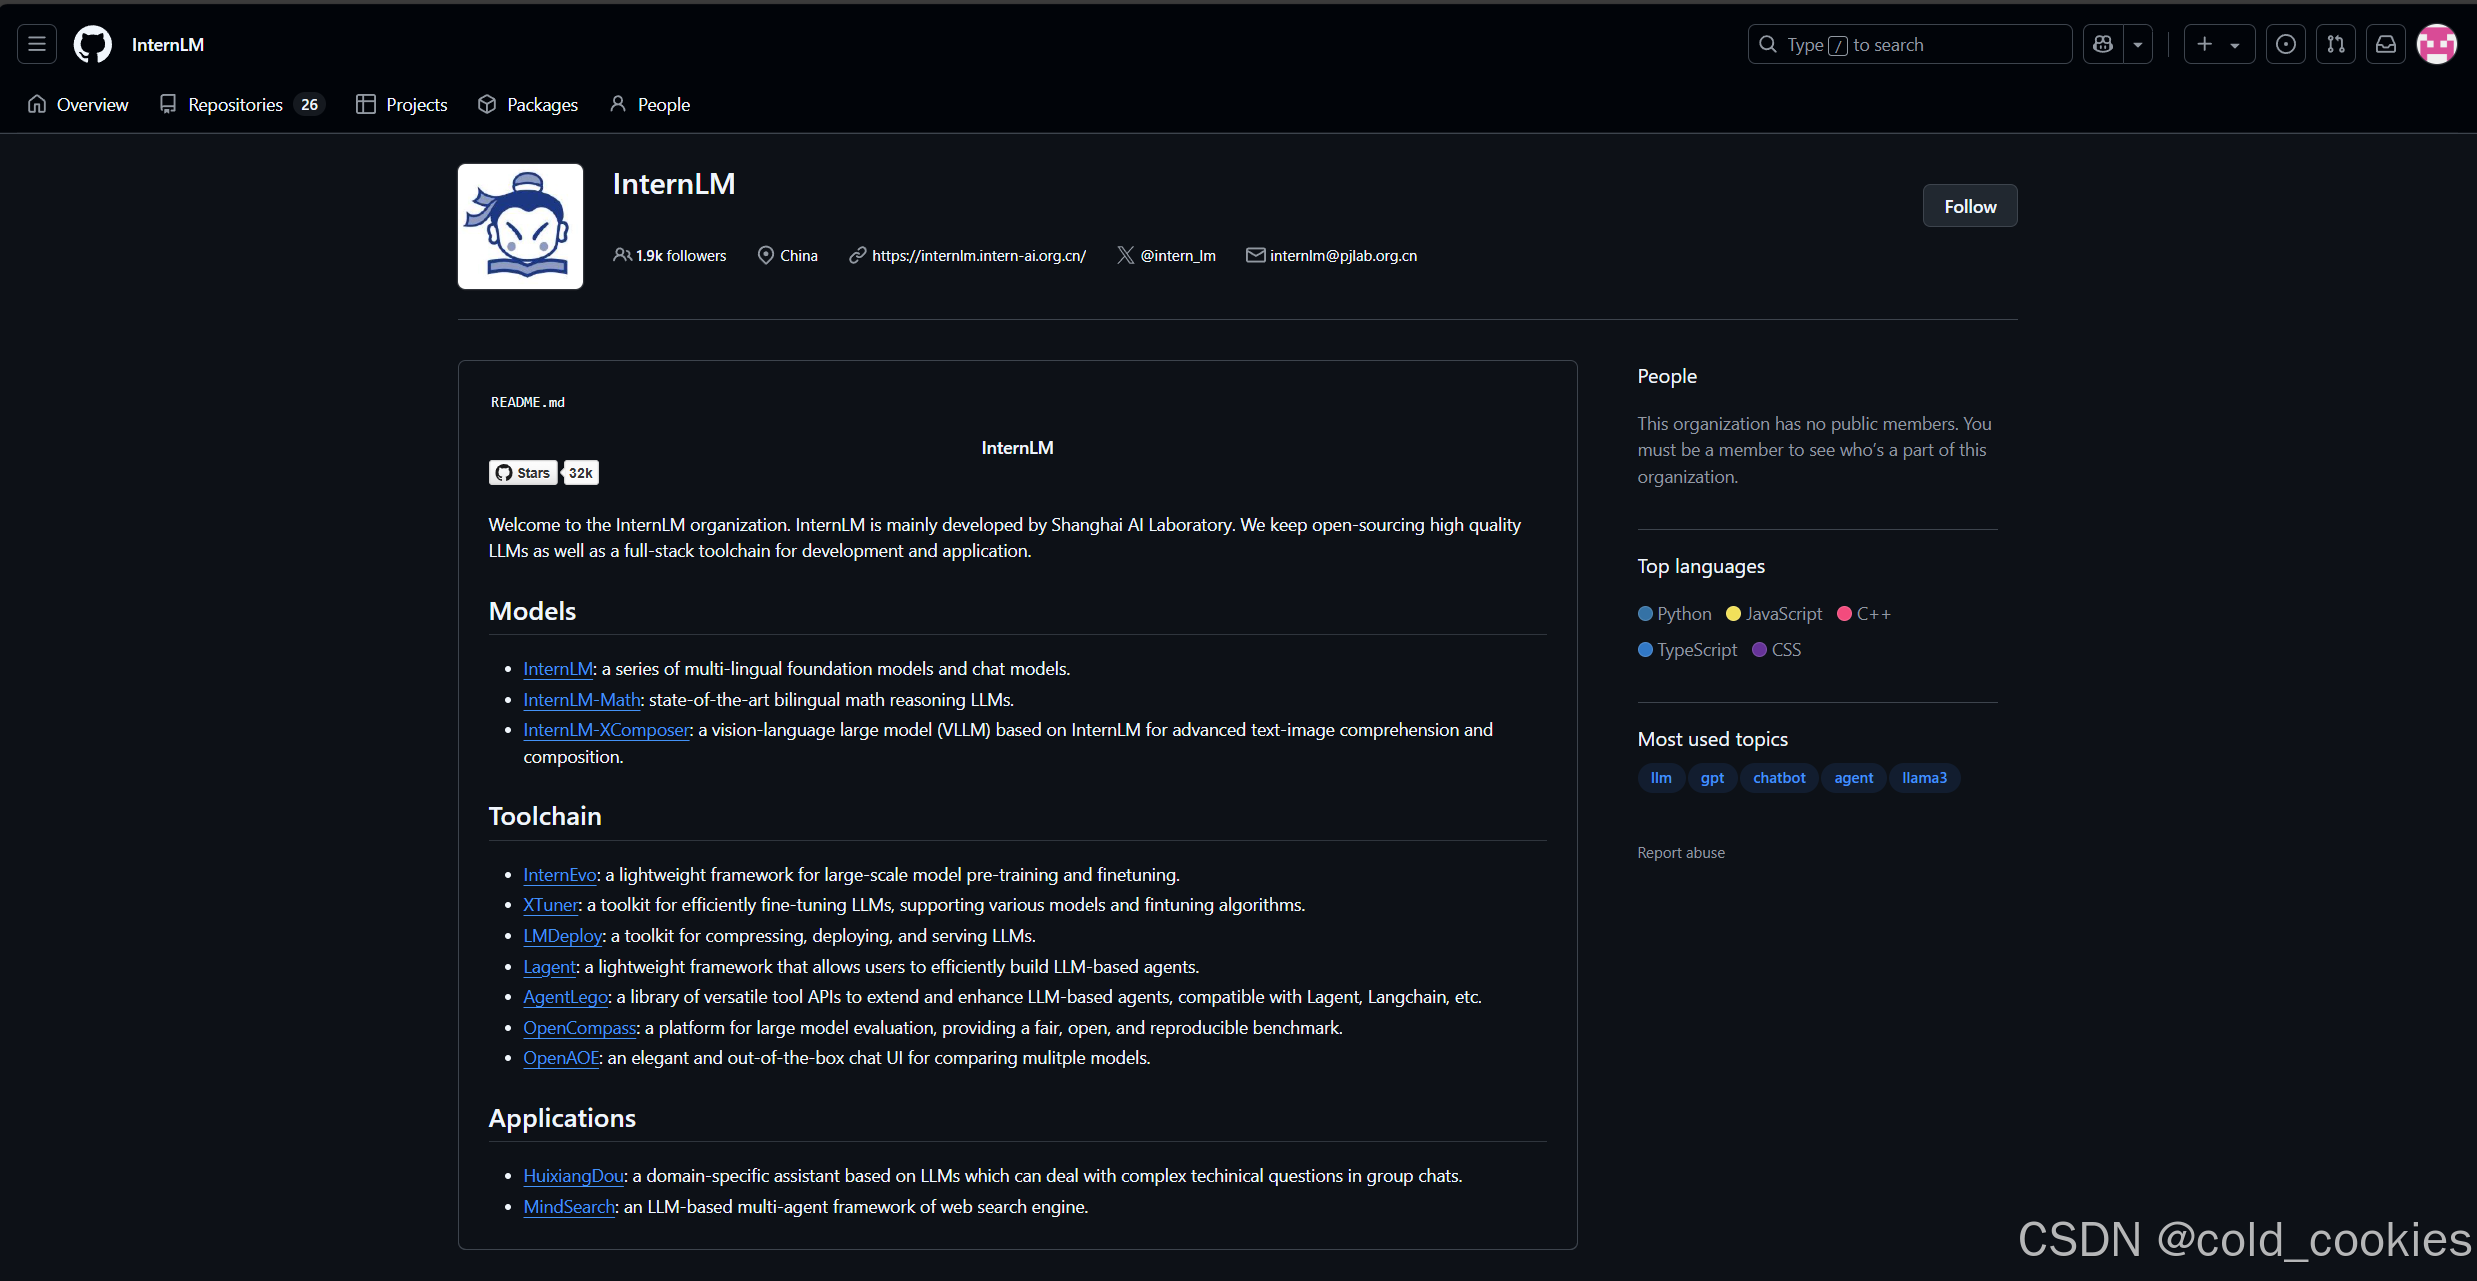The width and height of the screenshot is (2477, 1281).
Task: Focus the Type to search field
Action: coord(1908,44)
